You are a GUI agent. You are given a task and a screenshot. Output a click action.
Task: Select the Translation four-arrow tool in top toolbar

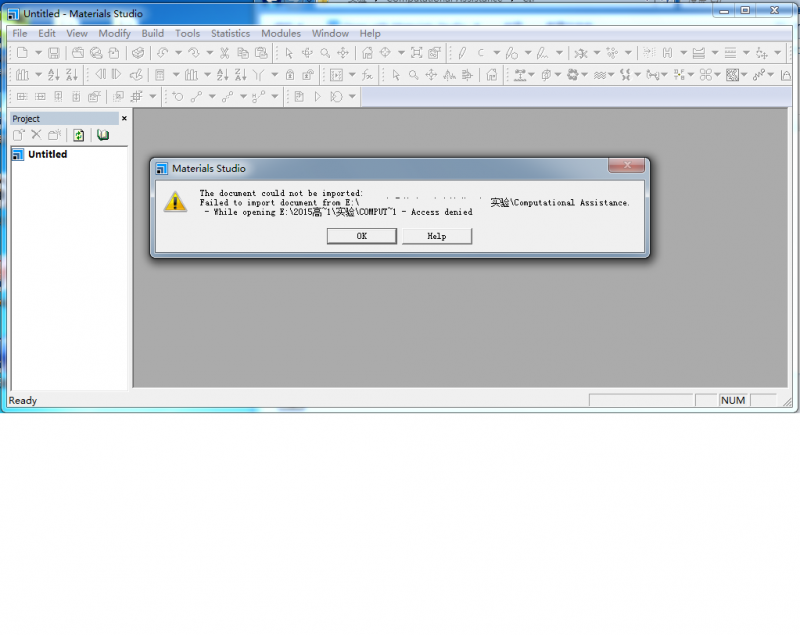(x=343, y=53)
